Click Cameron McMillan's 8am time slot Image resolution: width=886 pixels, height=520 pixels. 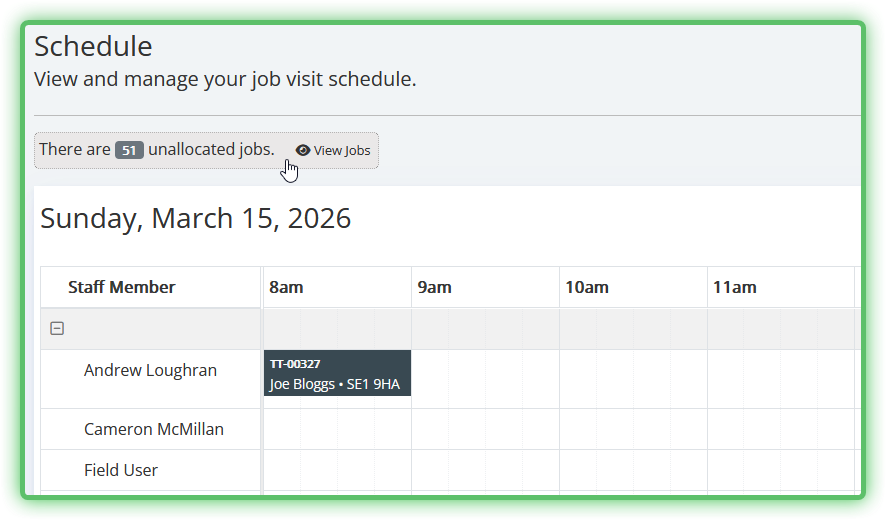coord(337,429)
